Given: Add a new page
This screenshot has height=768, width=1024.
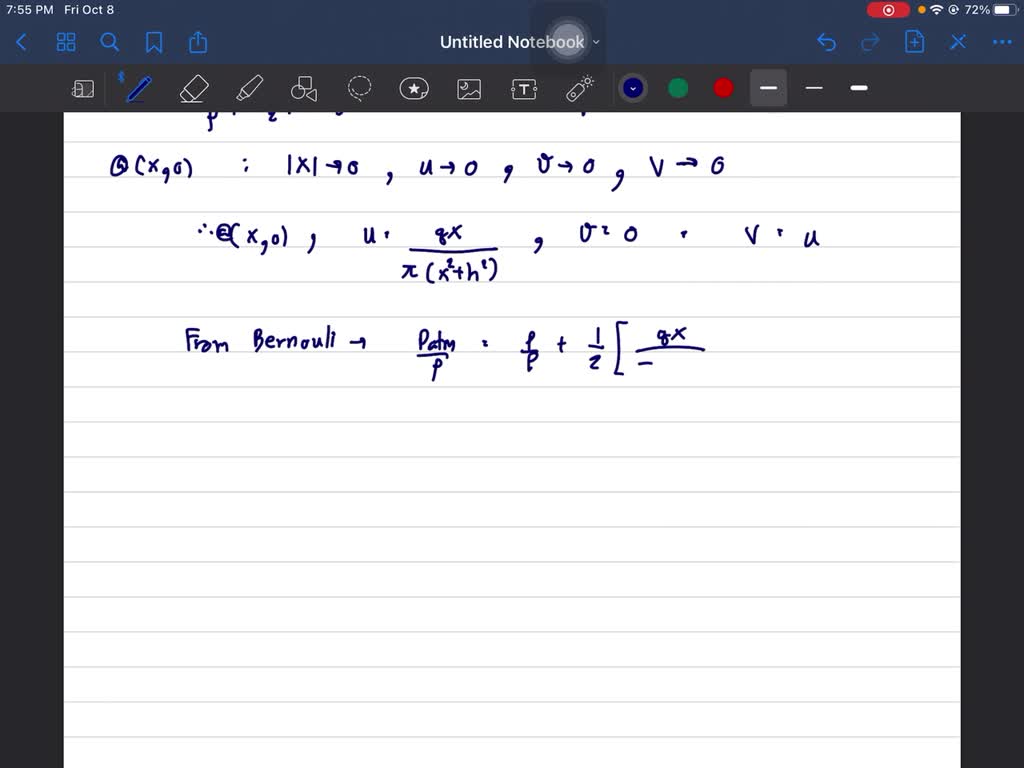Looking at the screenshot, I should (914, 42).
